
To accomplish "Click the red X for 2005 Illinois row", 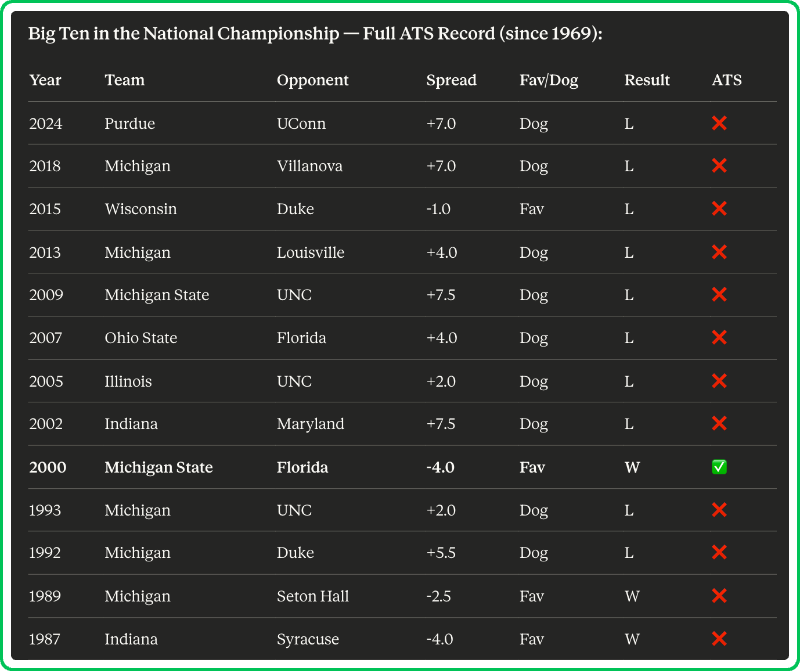I will [719, 381].
